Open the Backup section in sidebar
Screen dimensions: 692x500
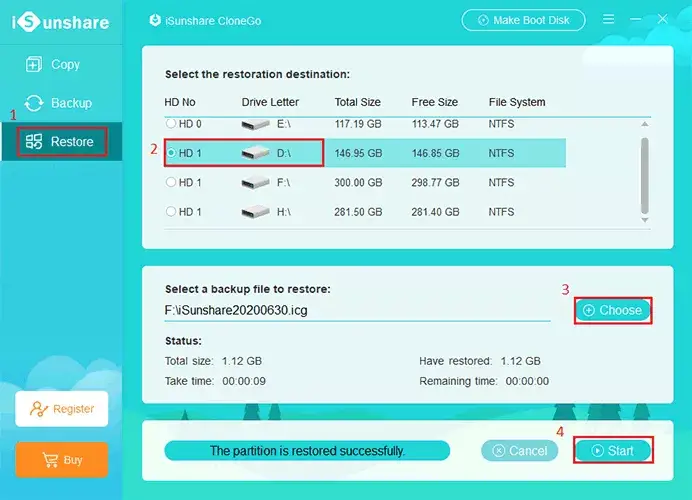tap(62, 103)
